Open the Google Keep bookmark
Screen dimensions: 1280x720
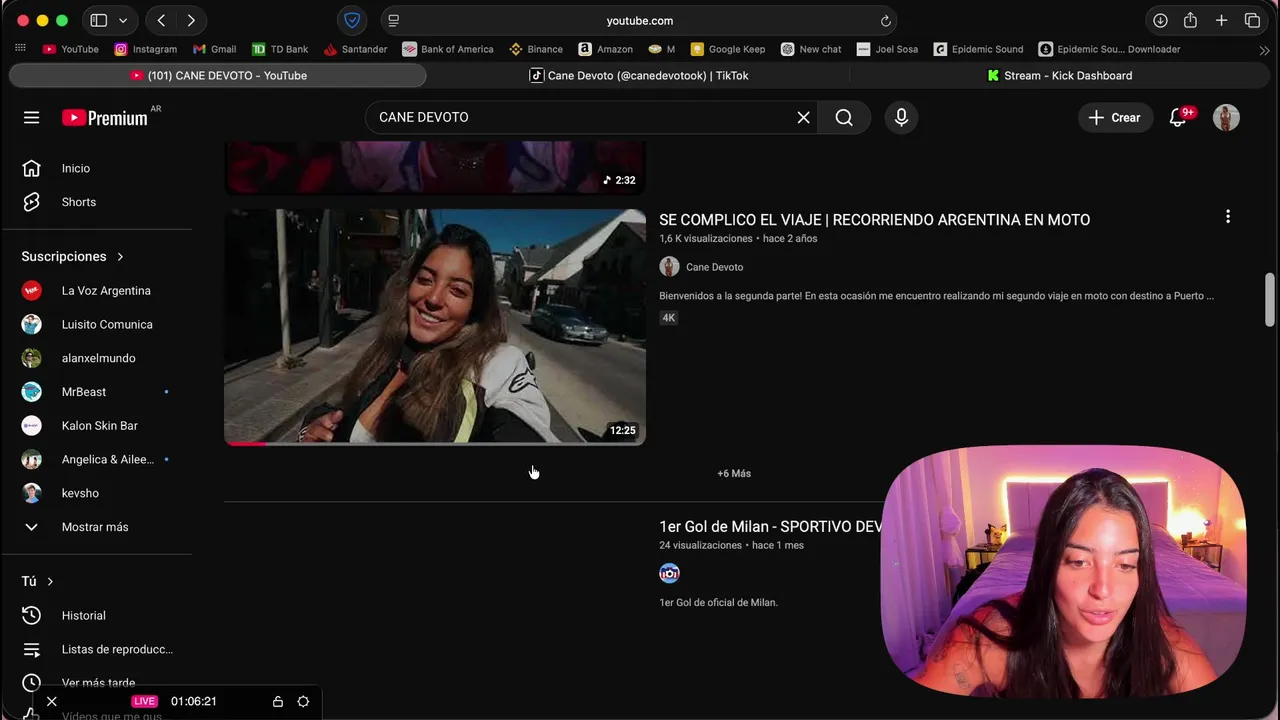729,49
